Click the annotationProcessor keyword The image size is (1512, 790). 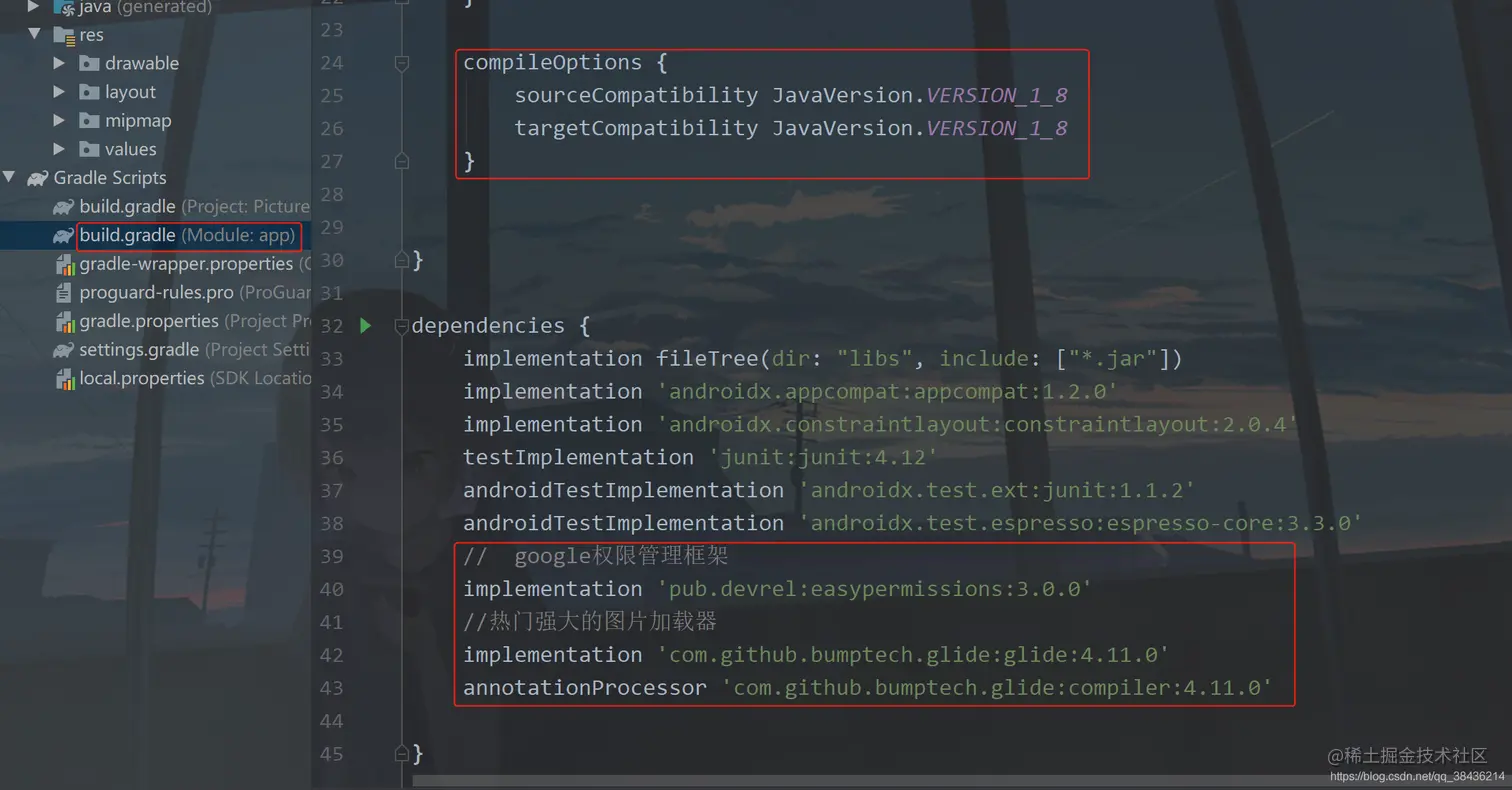click(585, 688)
